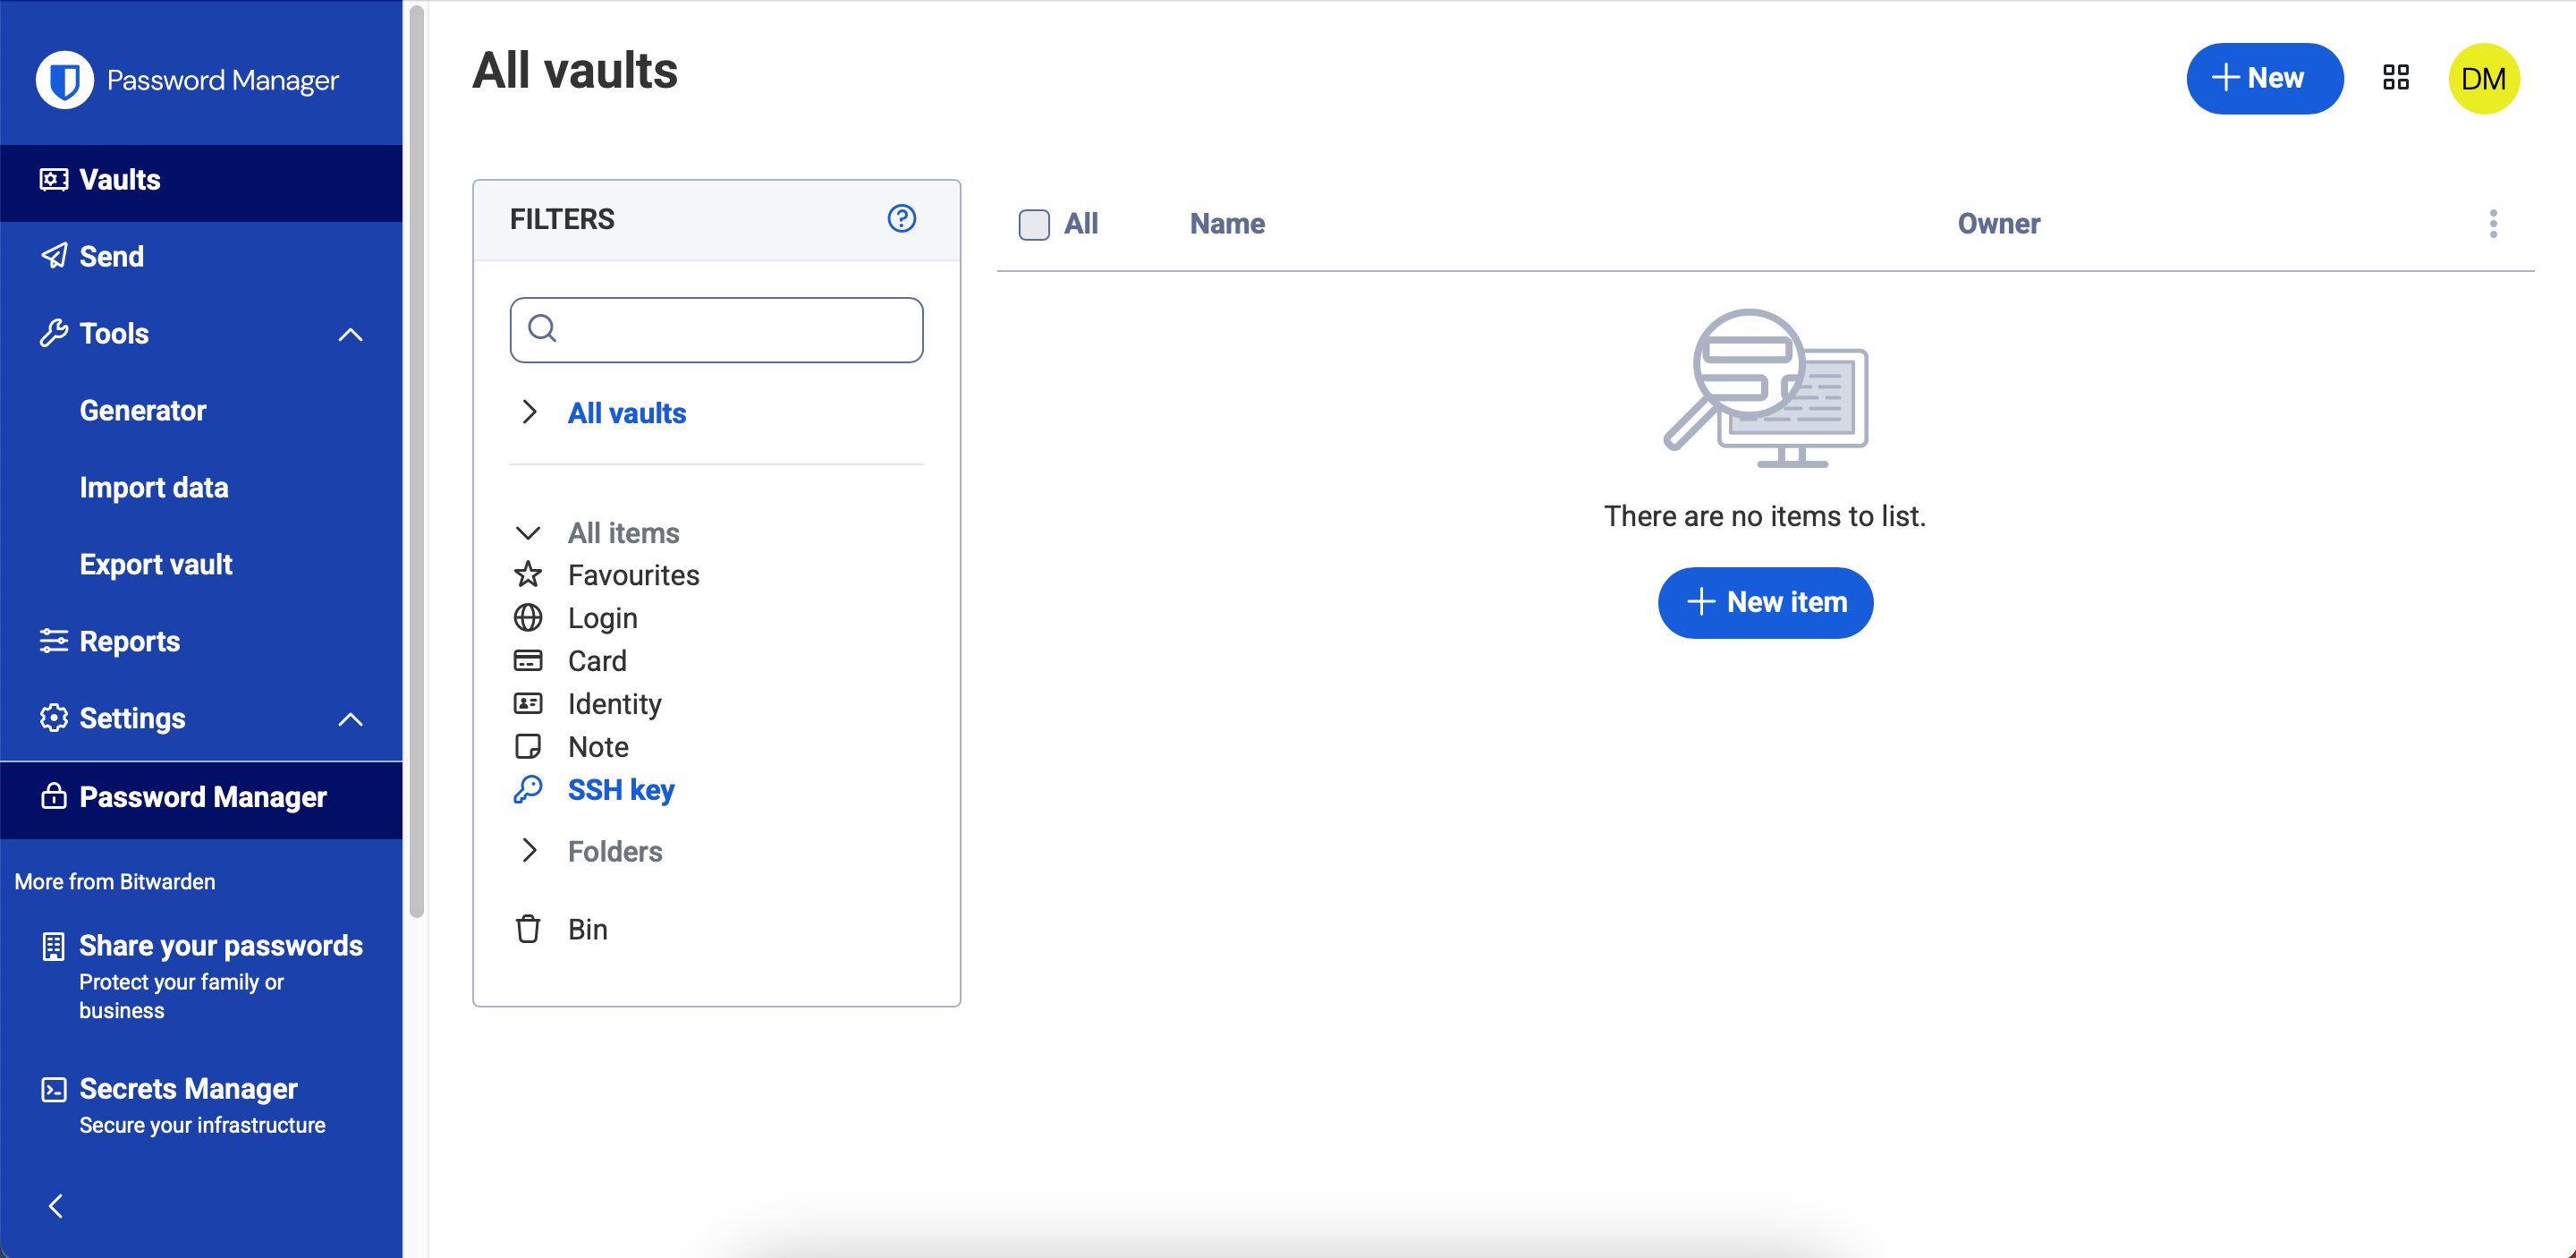Click the Share your passwords building icon
Screen dimensions: 2576x1258
pos(54,946)
